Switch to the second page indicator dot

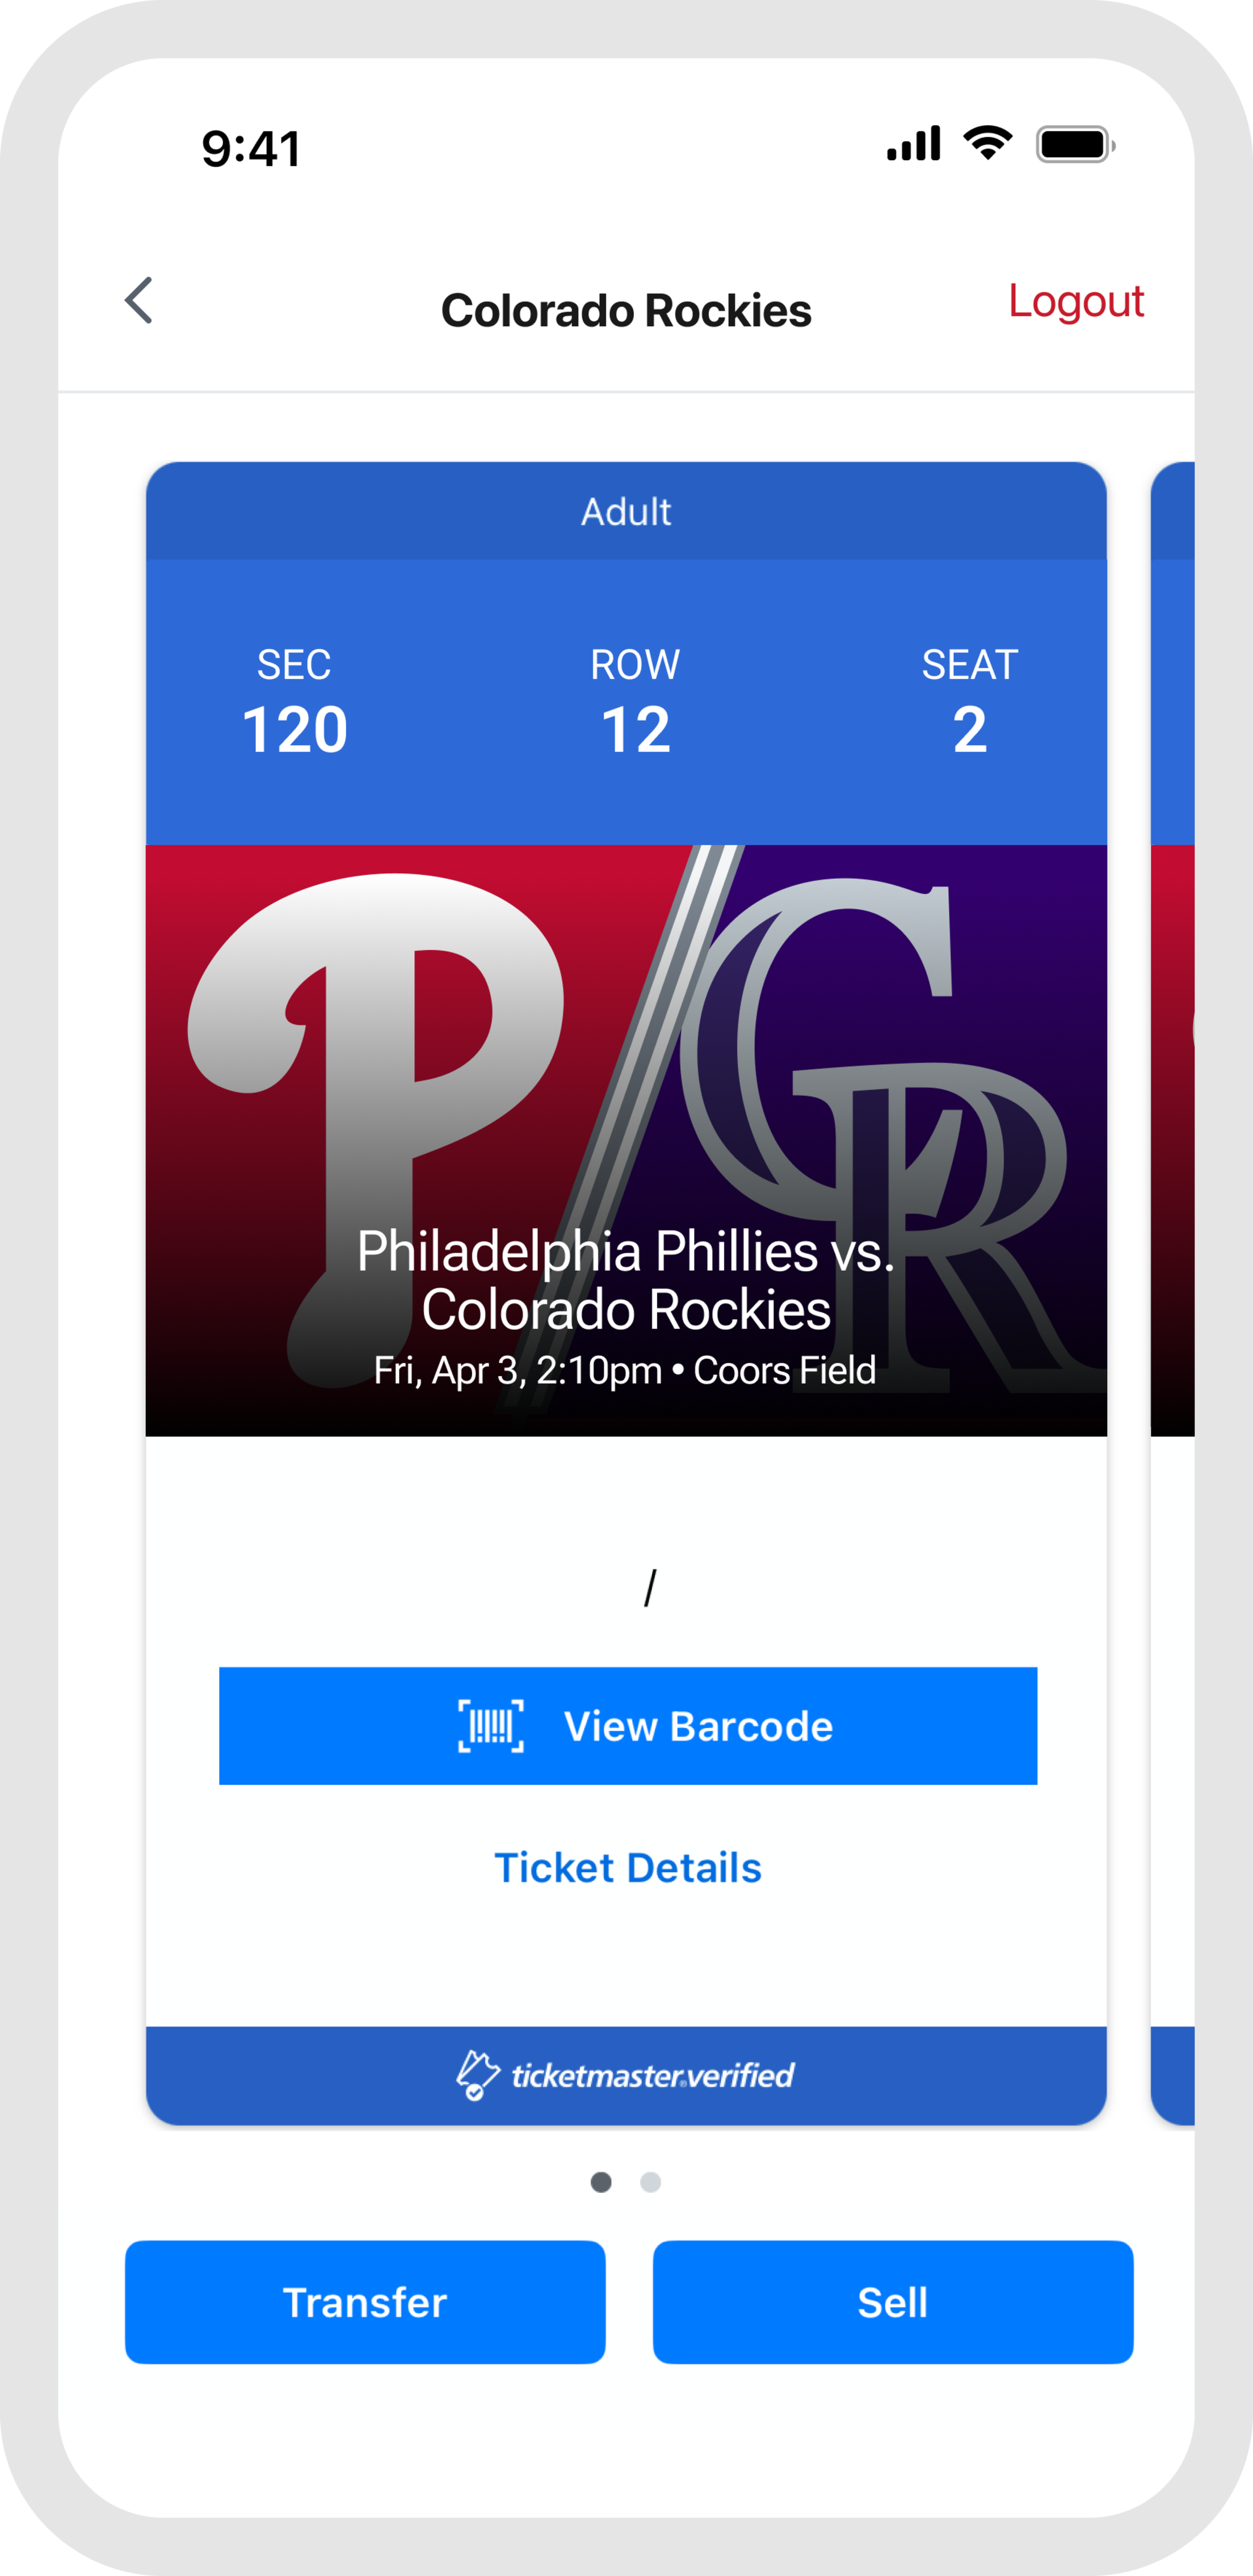pyautogui.click(x=650, y=2182)
